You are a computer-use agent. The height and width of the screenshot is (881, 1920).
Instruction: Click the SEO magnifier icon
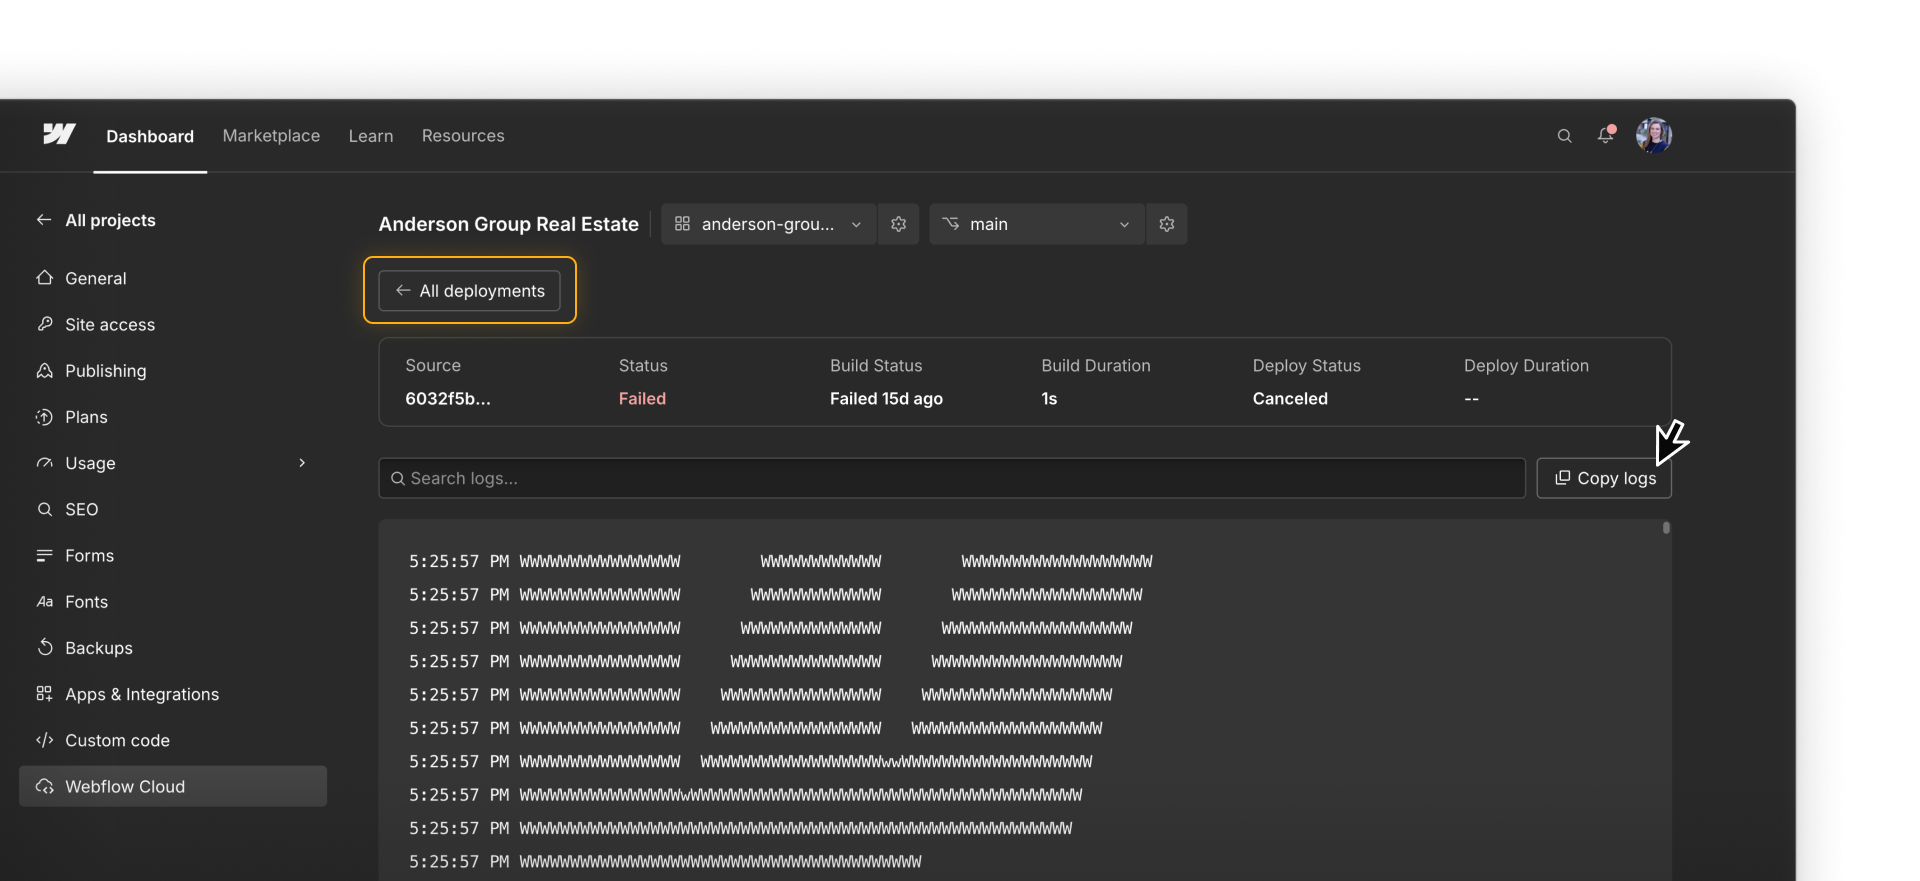pos(44,509)
